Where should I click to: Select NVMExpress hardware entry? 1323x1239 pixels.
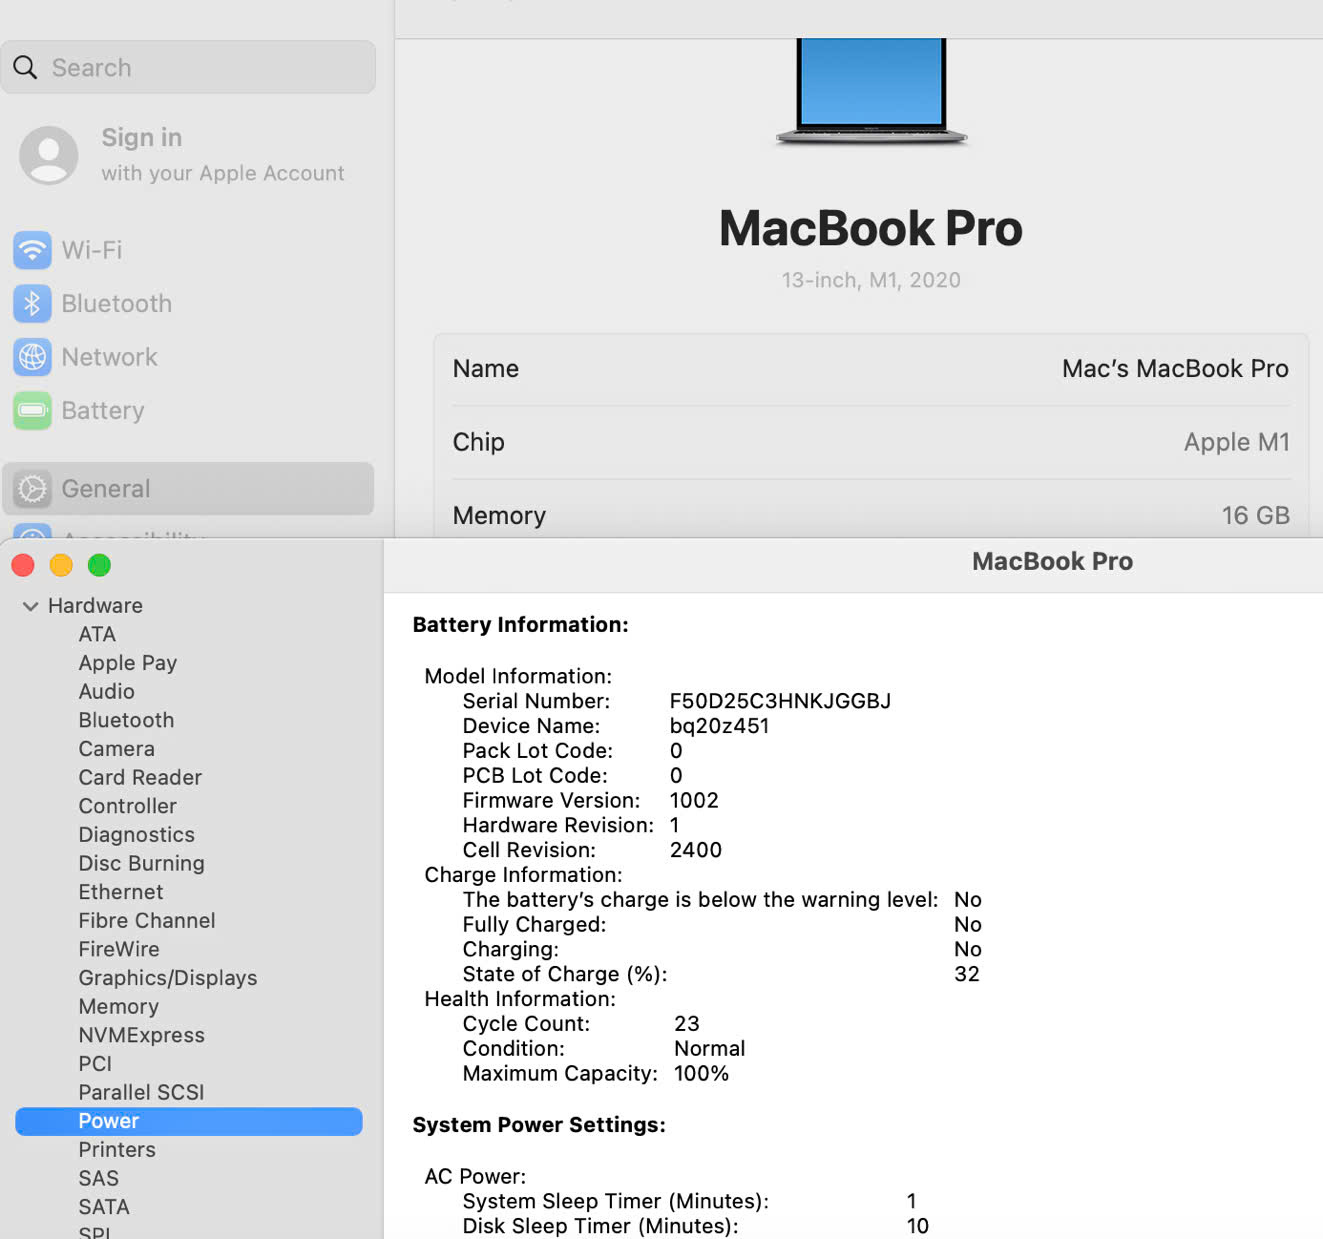142,1035
